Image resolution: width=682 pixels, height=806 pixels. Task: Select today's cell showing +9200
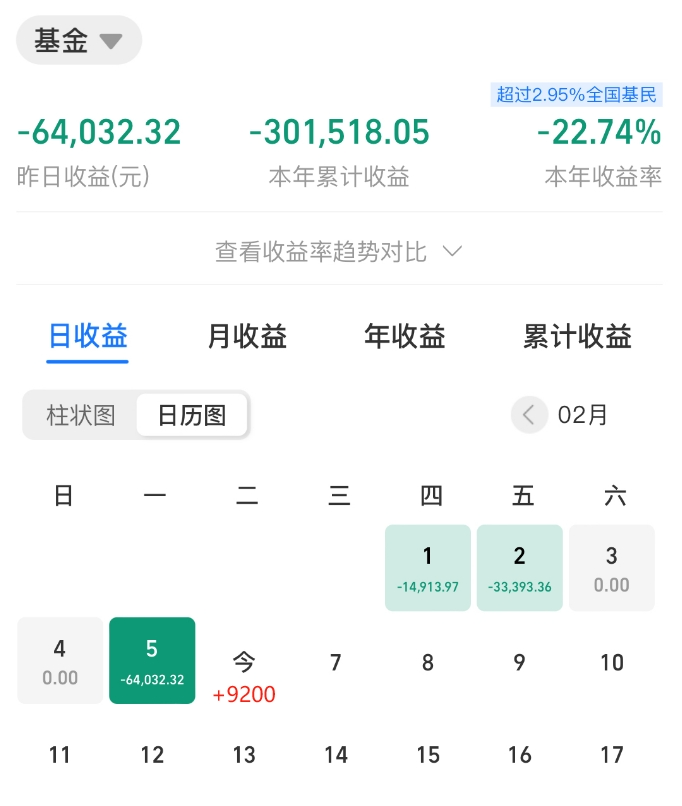244,675
